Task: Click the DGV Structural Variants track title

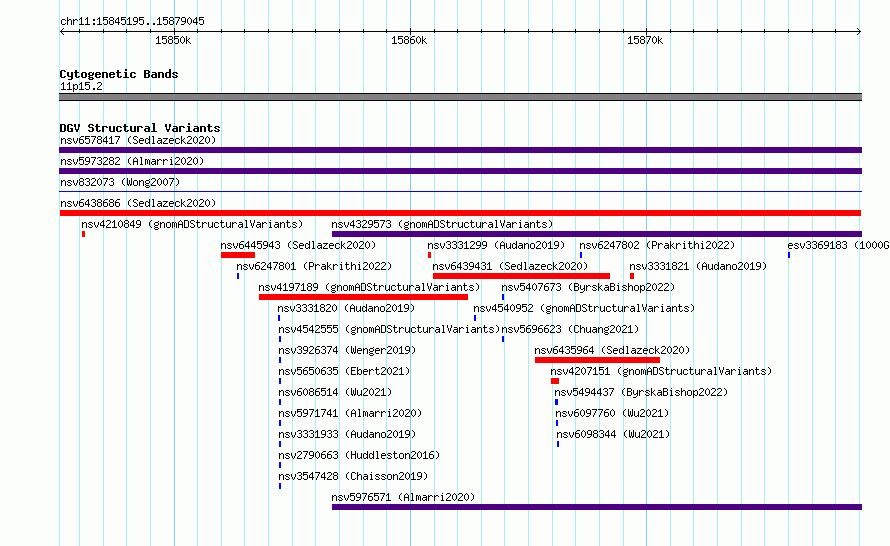Action: 140,128
